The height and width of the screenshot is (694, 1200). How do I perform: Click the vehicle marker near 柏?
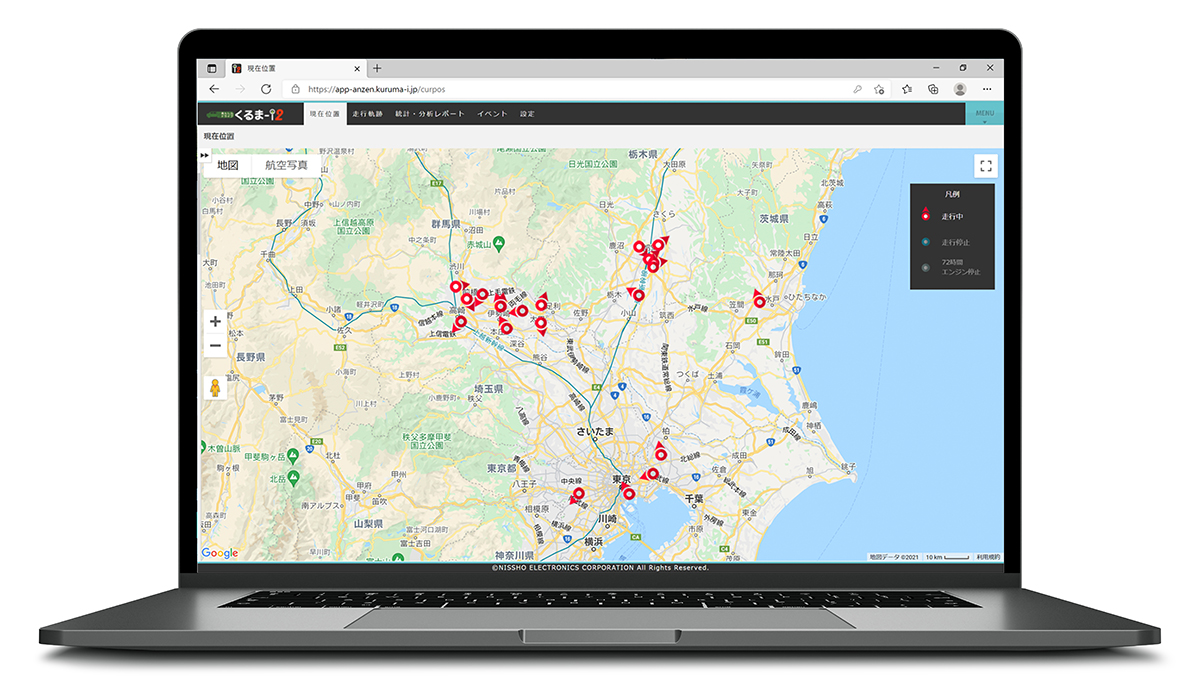coord(660,454)
